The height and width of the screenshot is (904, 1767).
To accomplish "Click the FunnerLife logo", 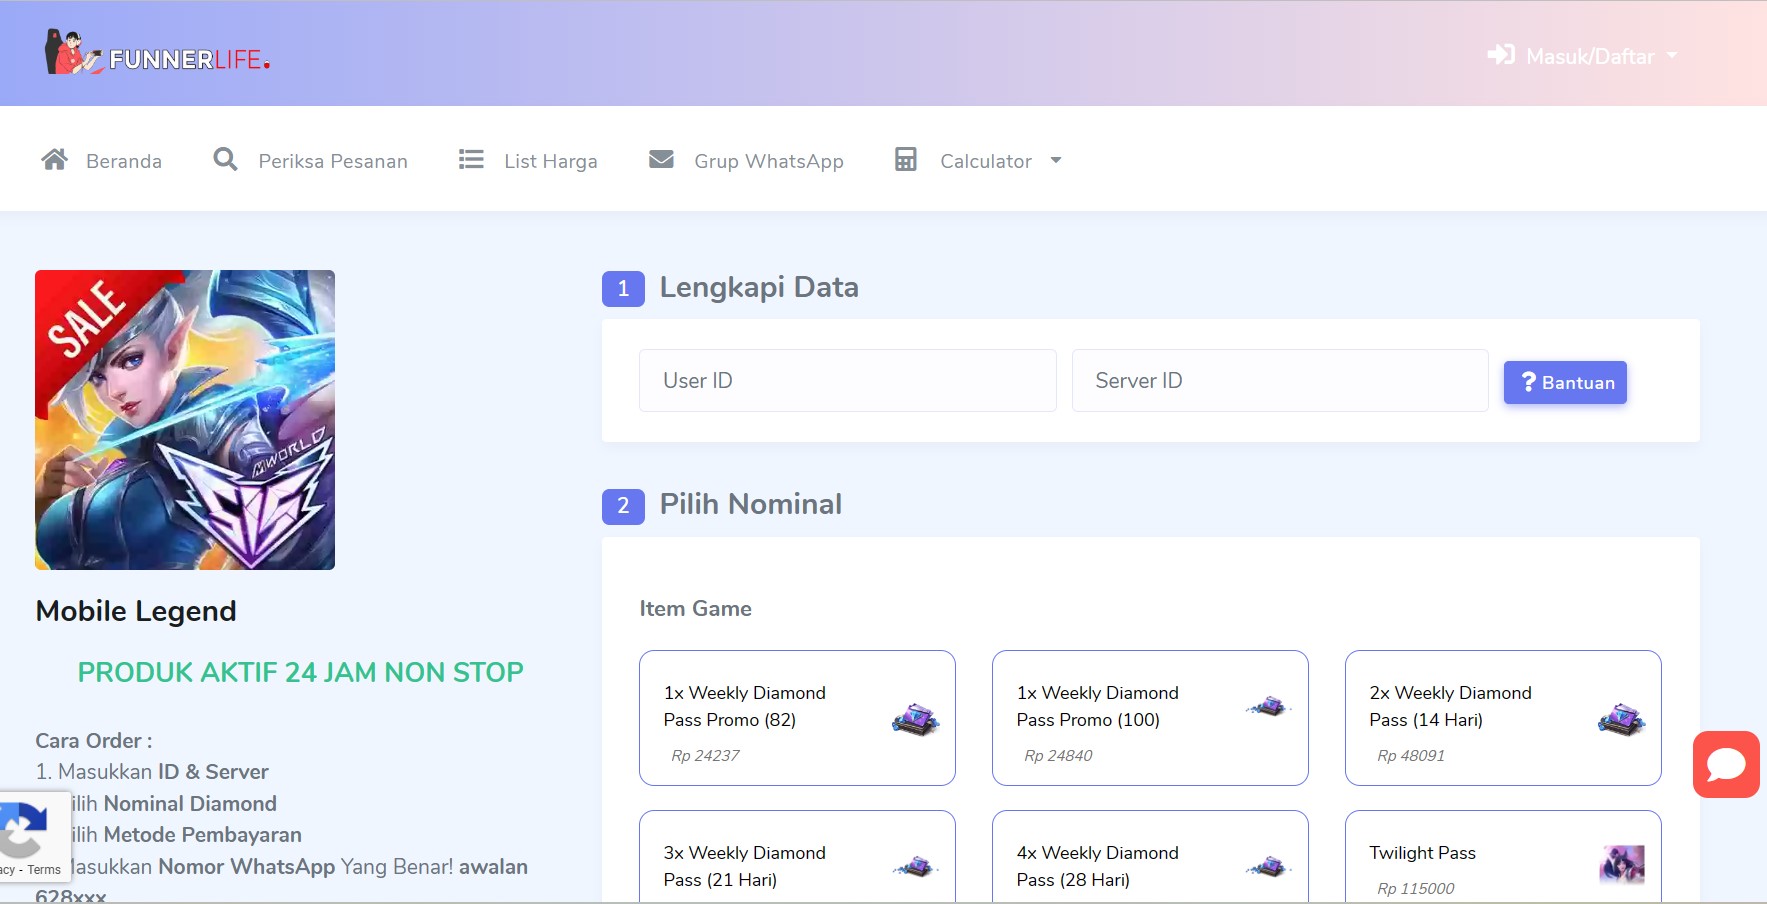I will click(x=157, y=52).
